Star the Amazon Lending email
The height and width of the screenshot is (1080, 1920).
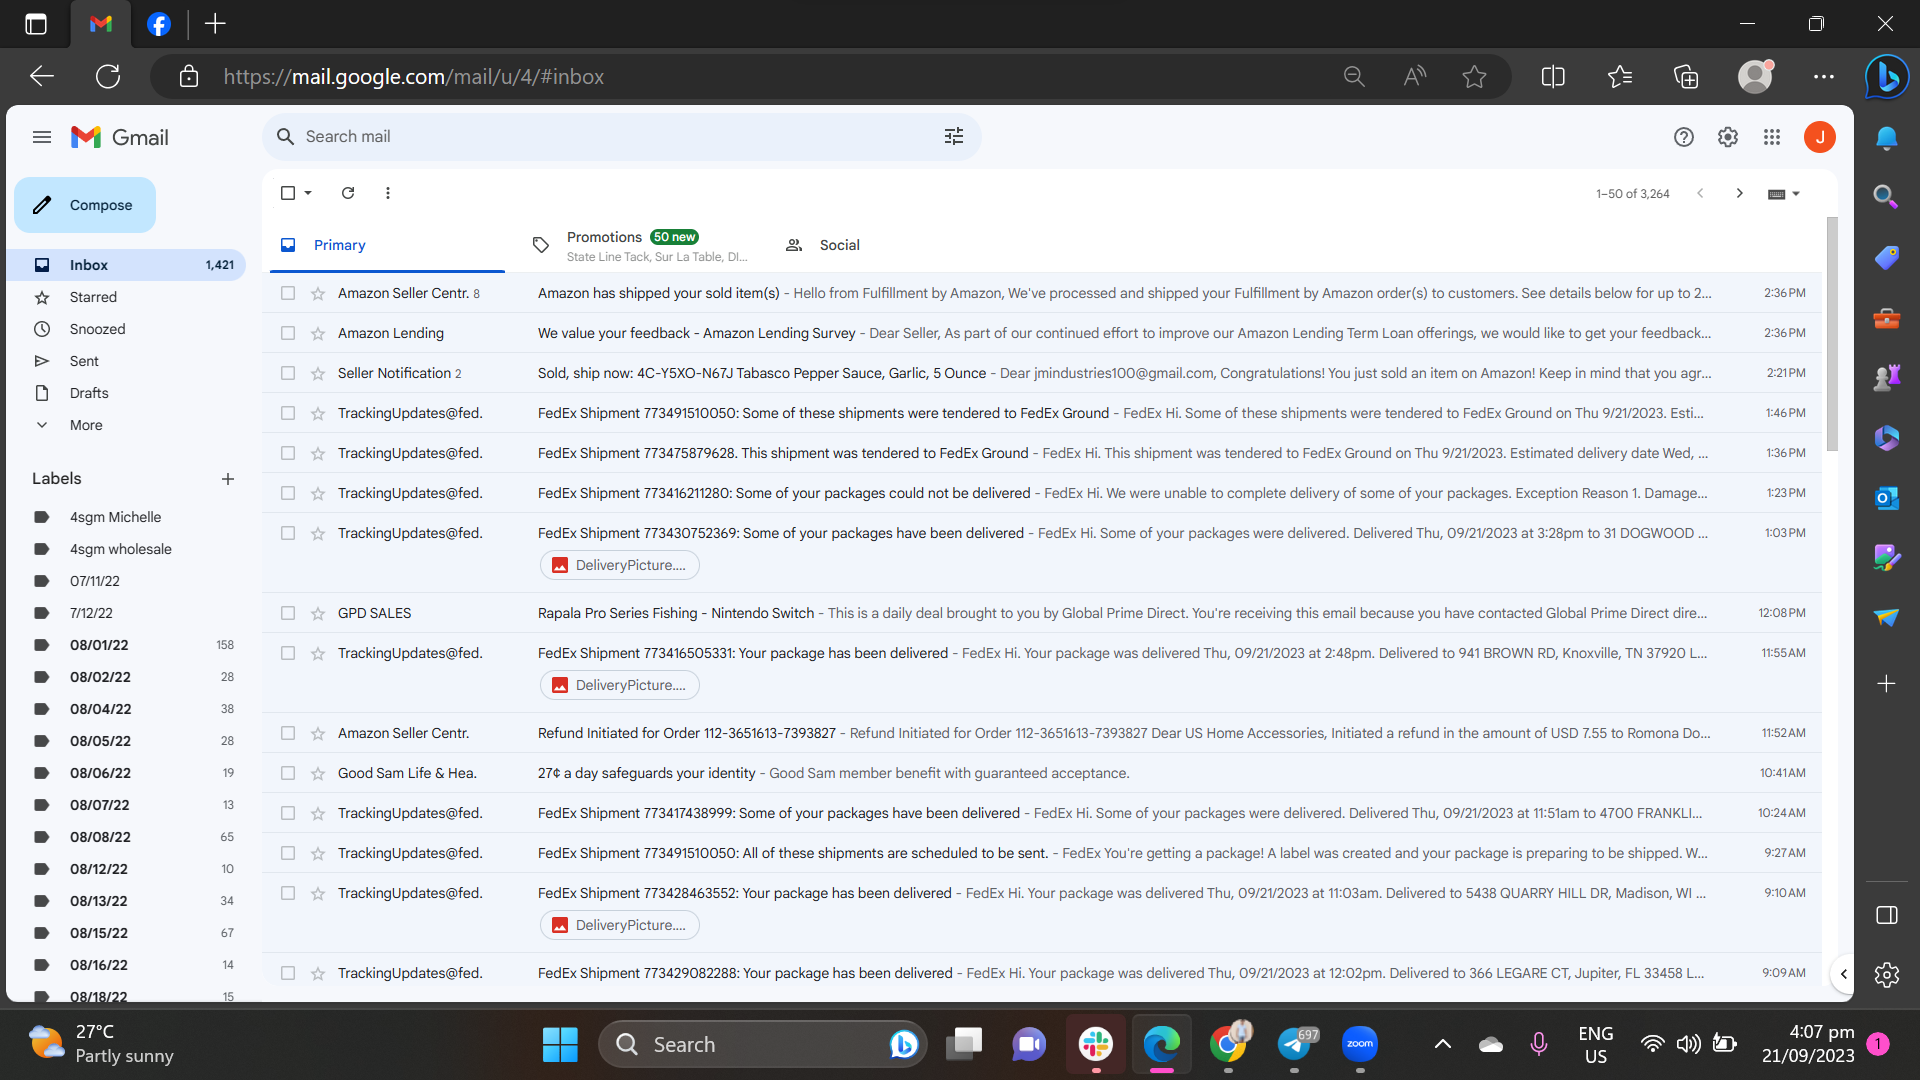pyautogui.click(x=318, y=333)
